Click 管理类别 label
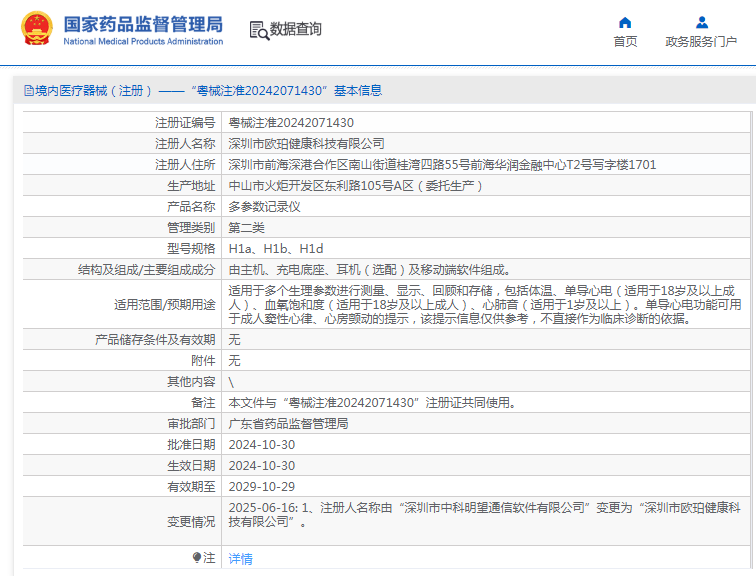Screen dimensions: 756x576 click(191, 228)
